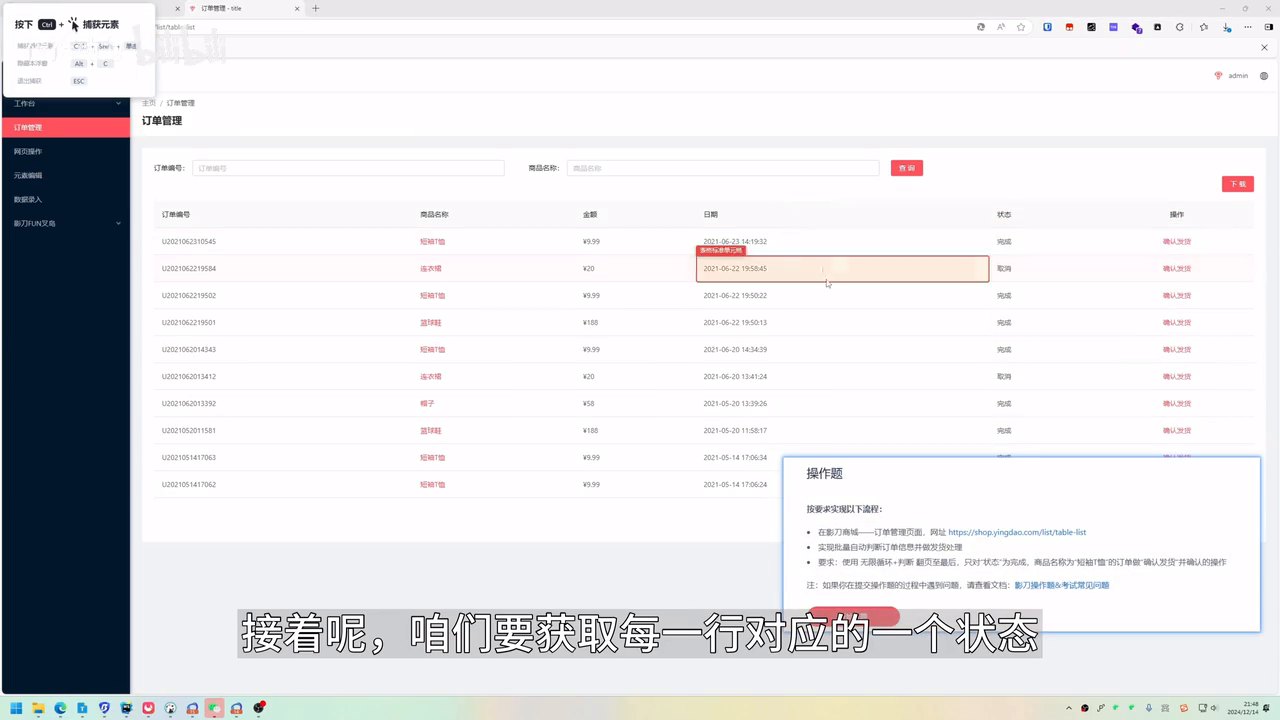Switch to the 订单管理 - title browser tab

pos(245,8)
